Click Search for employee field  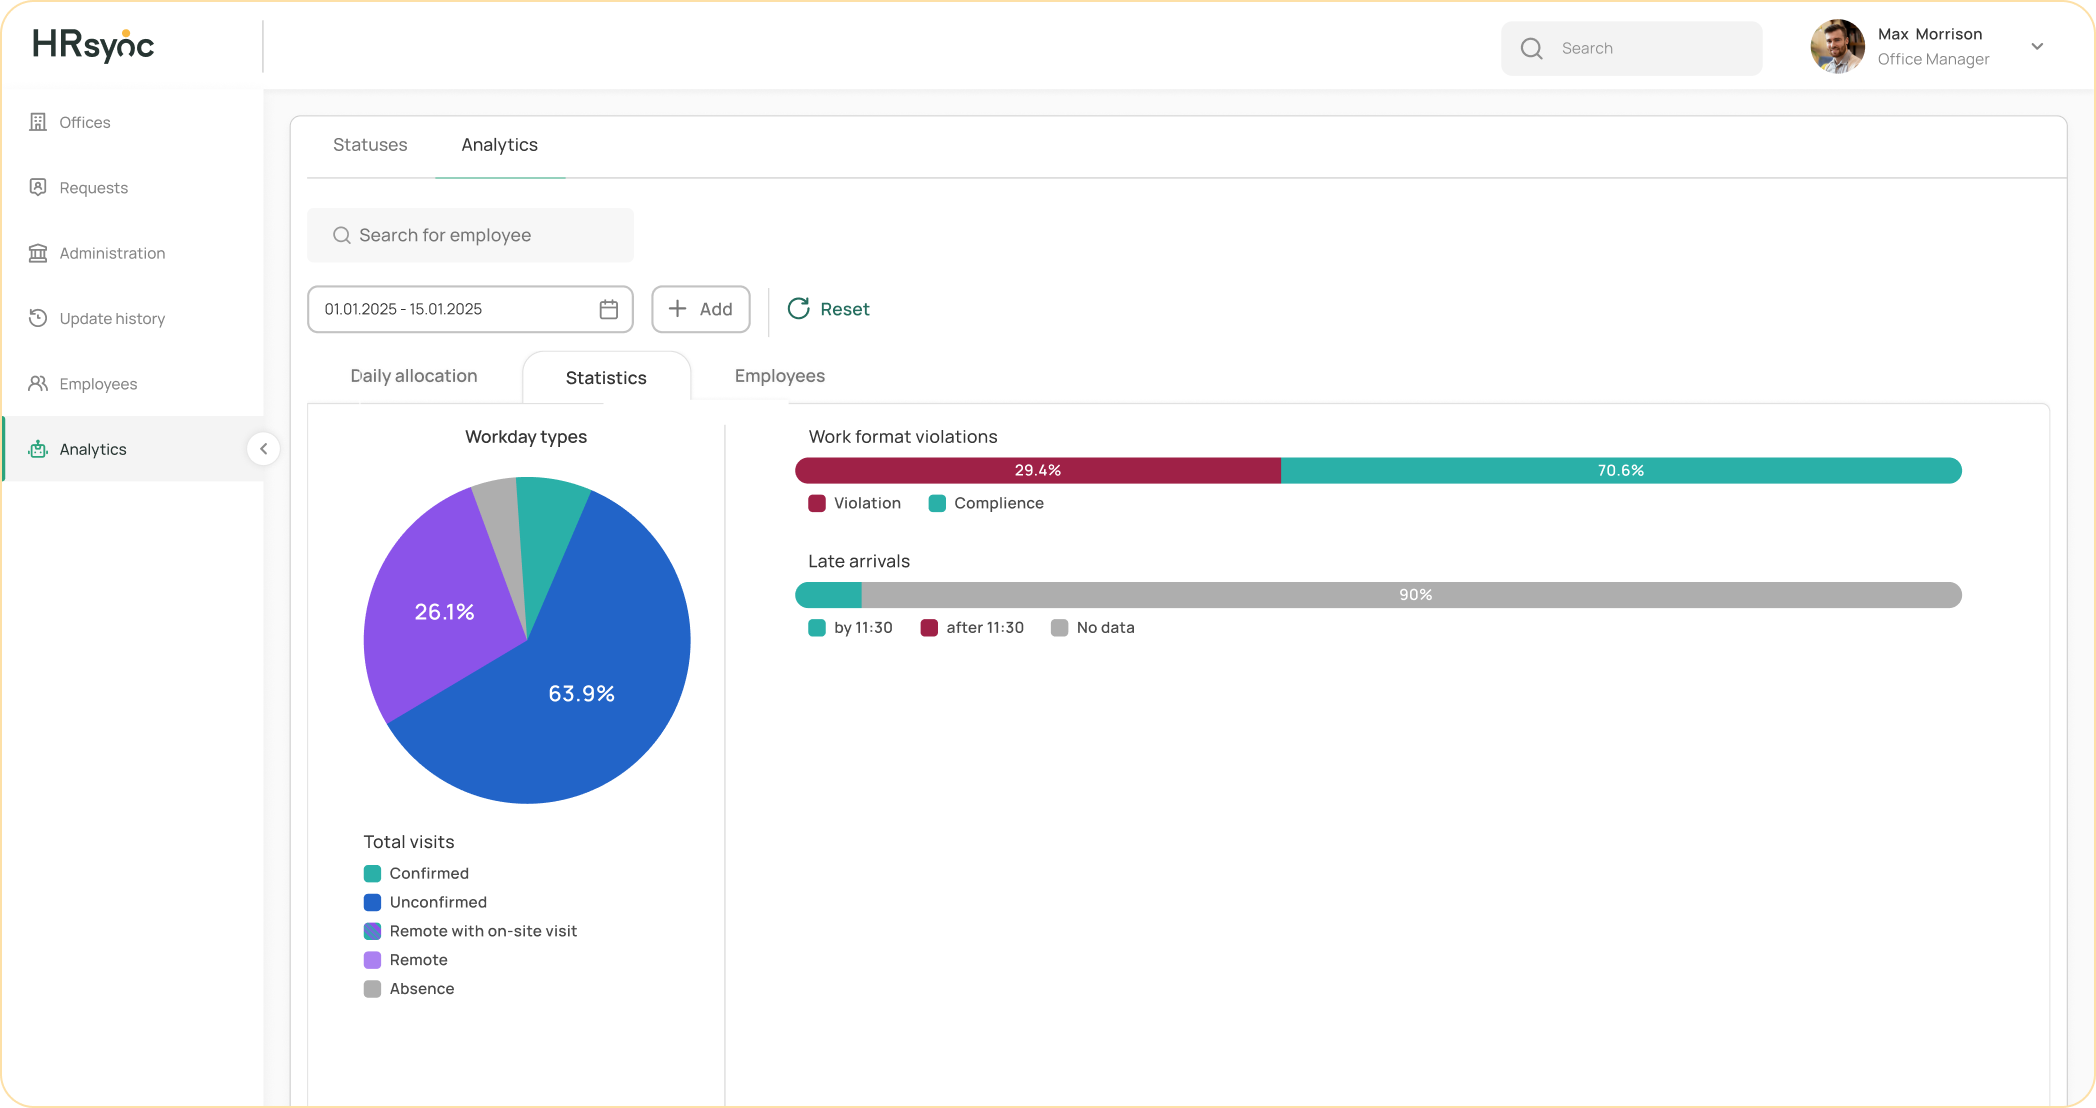click(470, 234)
